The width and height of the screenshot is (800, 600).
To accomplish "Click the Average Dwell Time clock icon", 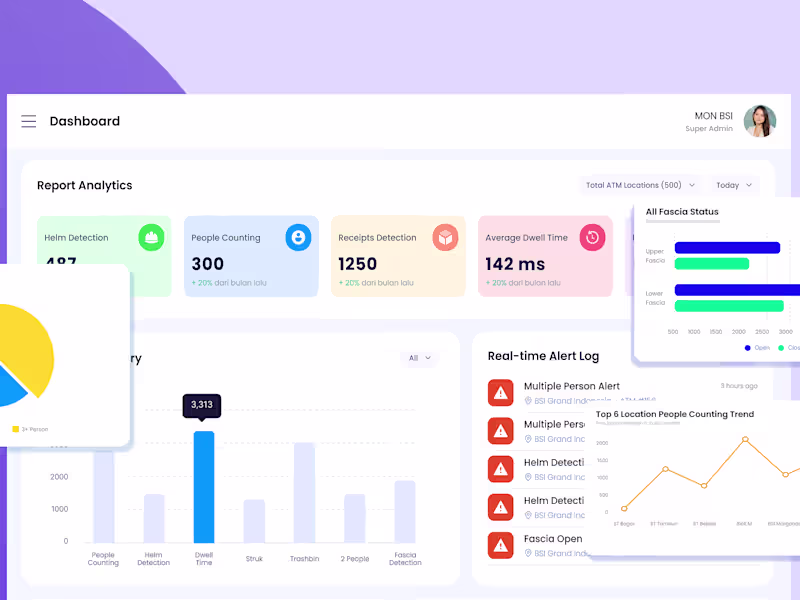I will [x=594, y=237].
